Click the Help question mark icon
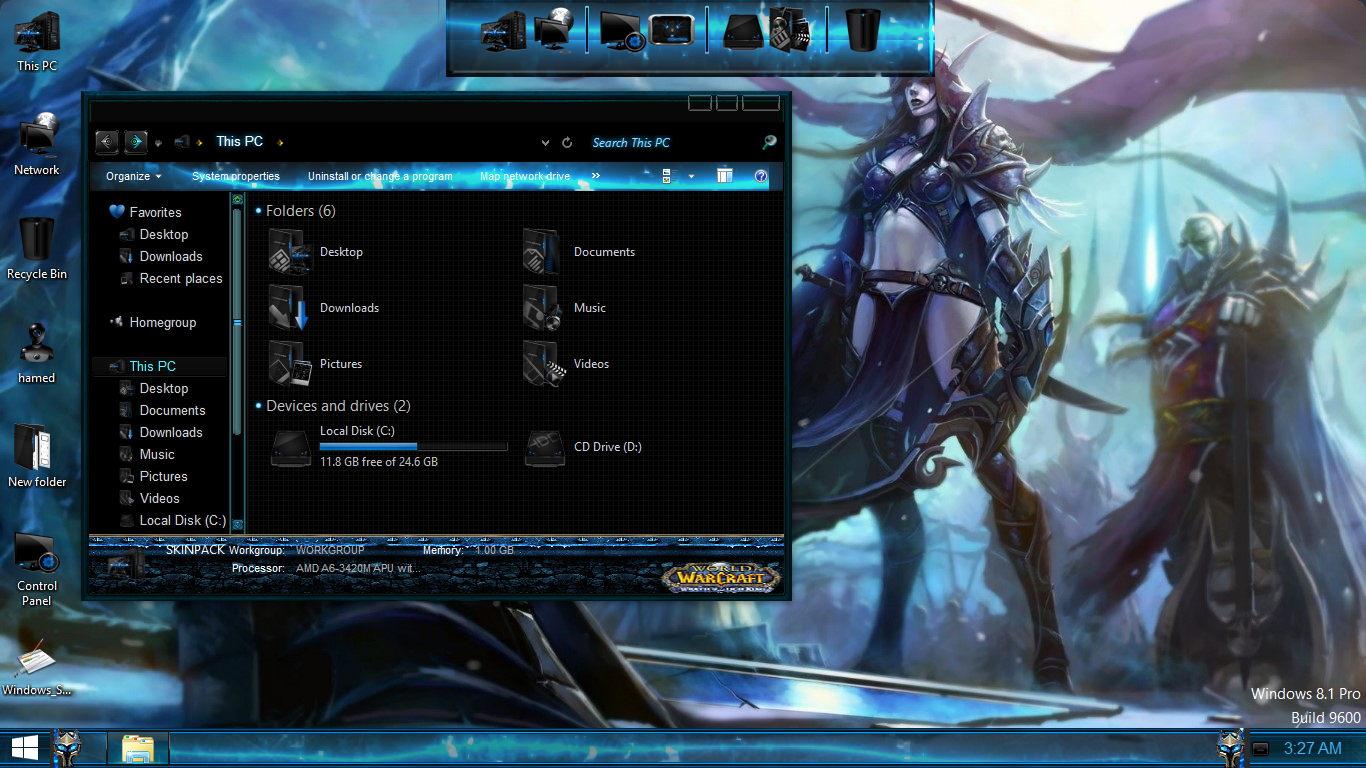Viewport: 1366px width, 768px height. (x=761, y=177)
